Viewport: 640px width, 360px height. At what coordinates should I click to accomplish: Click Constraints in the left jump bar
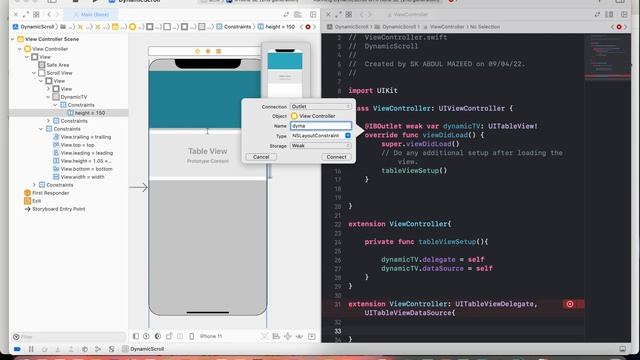coord(234,27)
